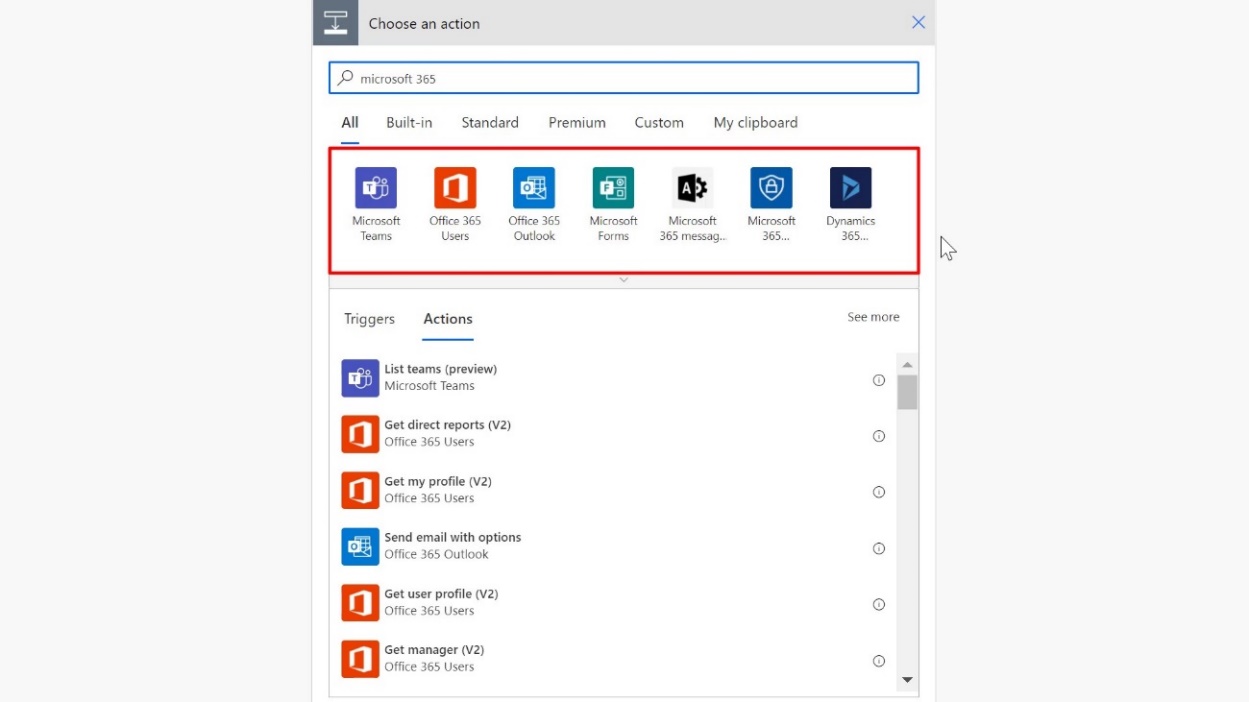Click Office icon in Get direct reports row
This screenshot has width=1249, height=702.
[x=360, y=434]
